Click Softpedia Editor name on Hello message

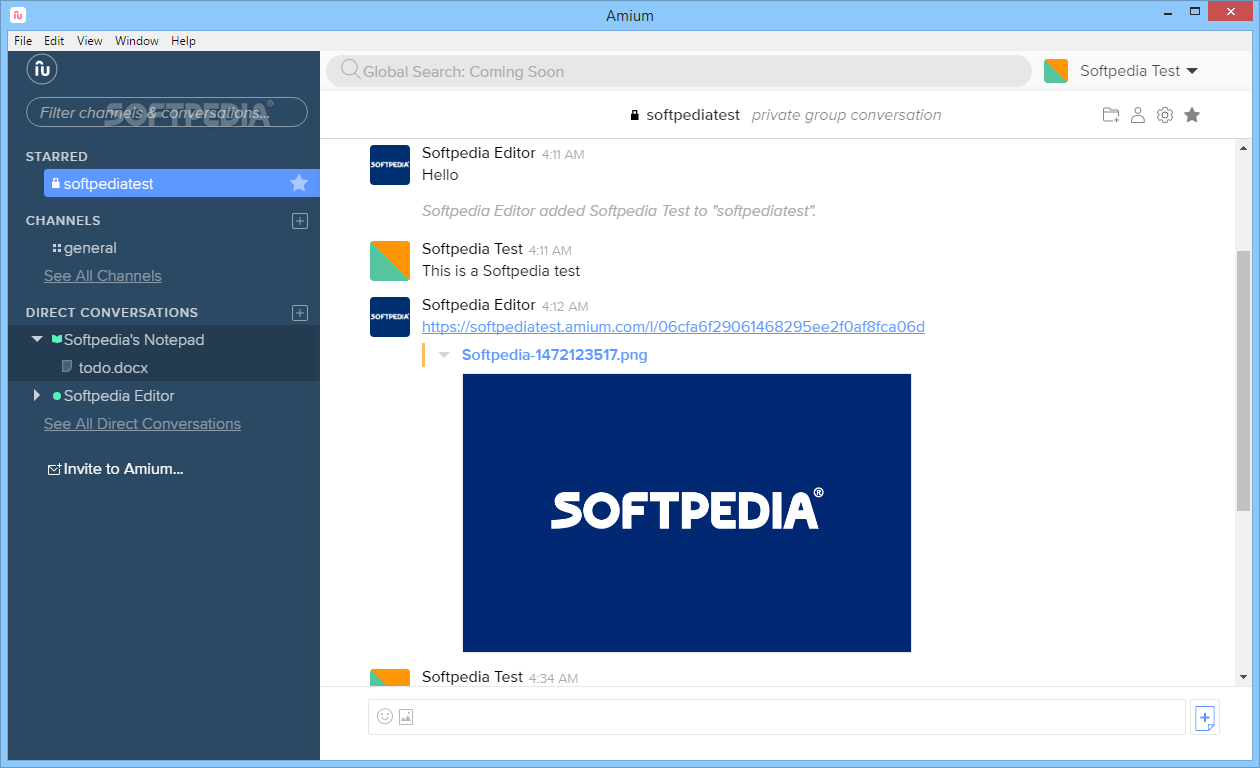pyautogui.click(x=478, y=153)
